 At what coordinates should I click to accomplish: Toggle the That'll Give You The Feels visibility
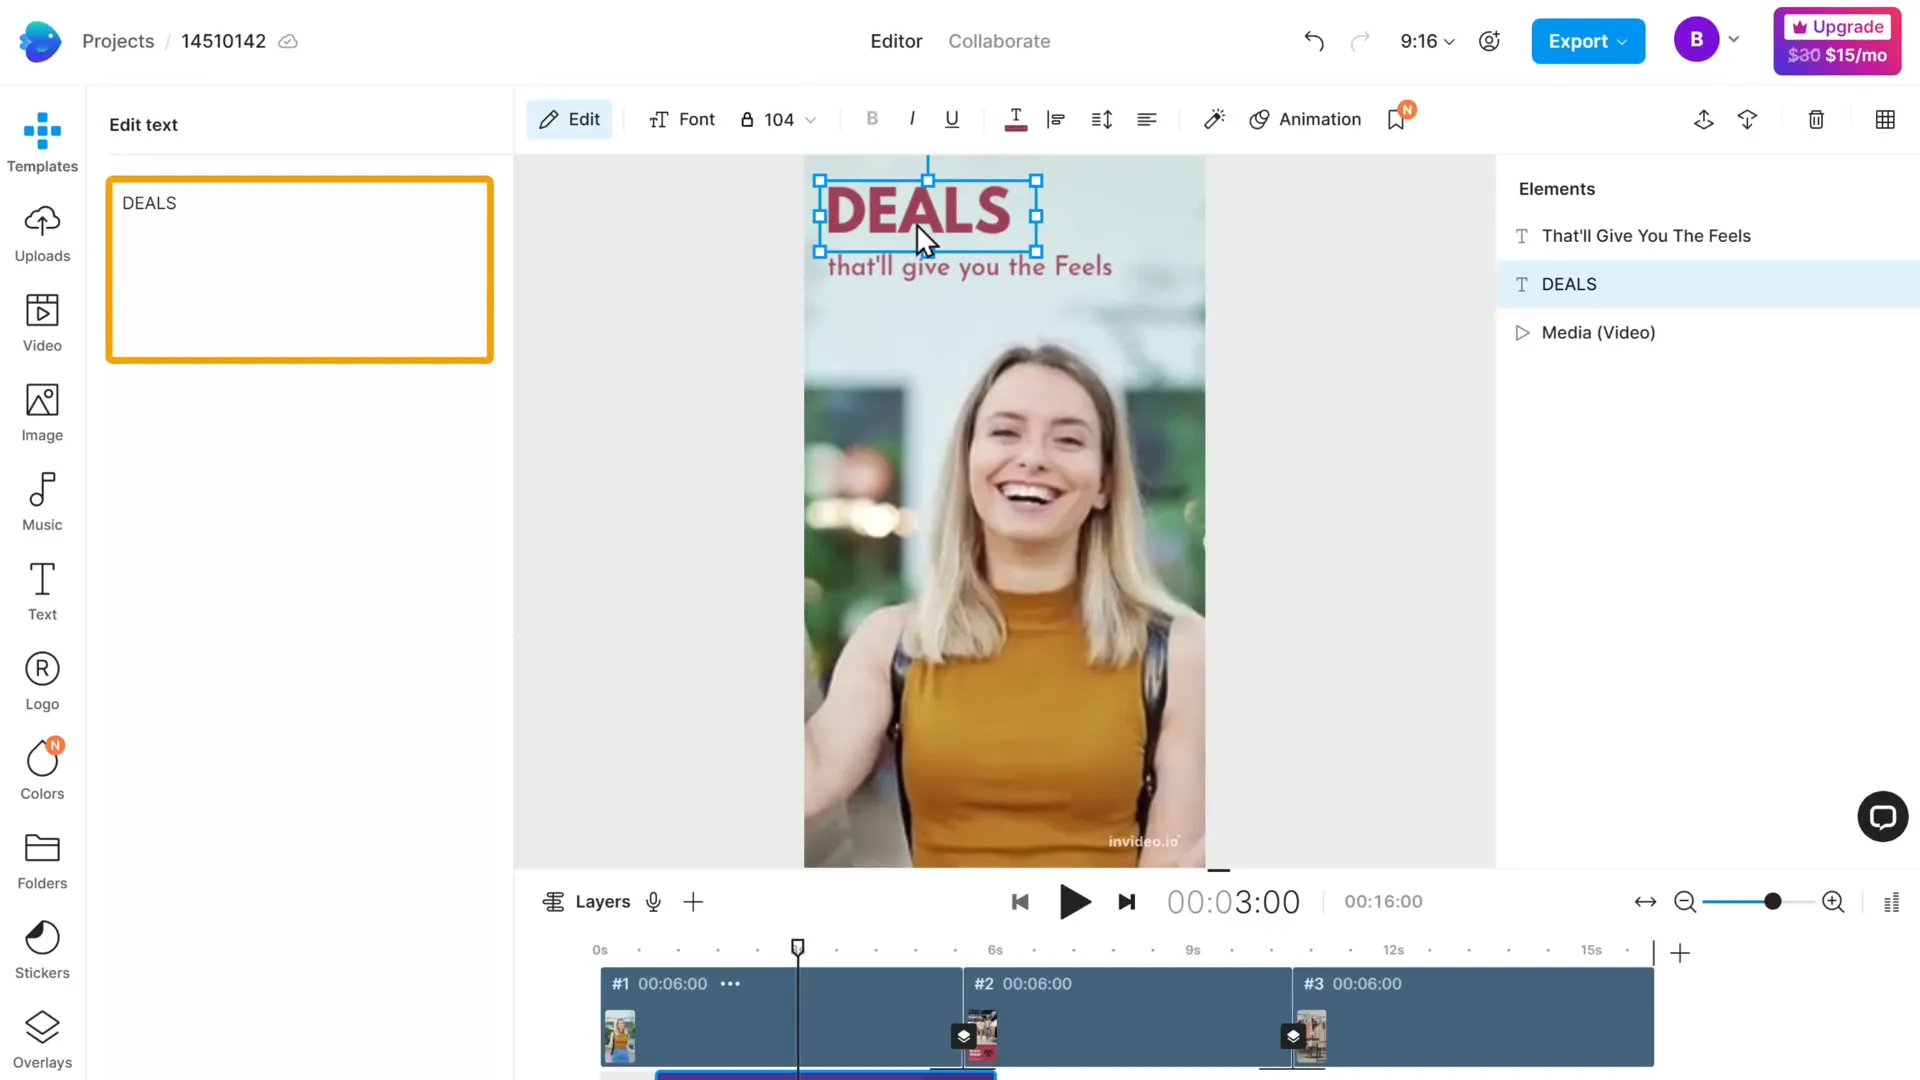click(1896, 235)
